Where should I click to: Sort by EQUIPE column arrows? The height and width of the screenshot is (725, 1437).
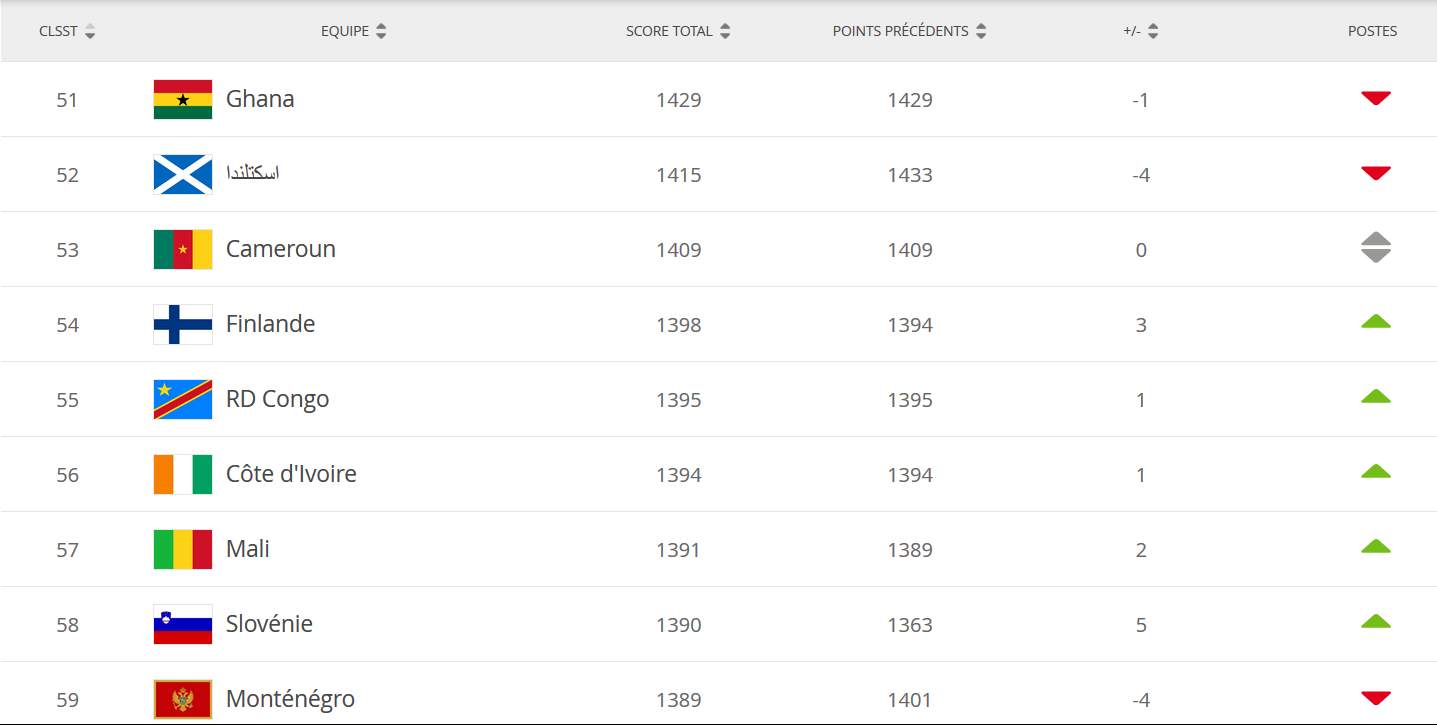tap(381, 31)
